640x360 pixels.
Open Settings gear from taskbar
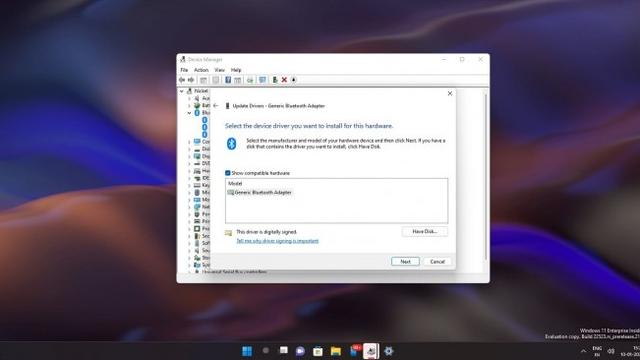389,351
